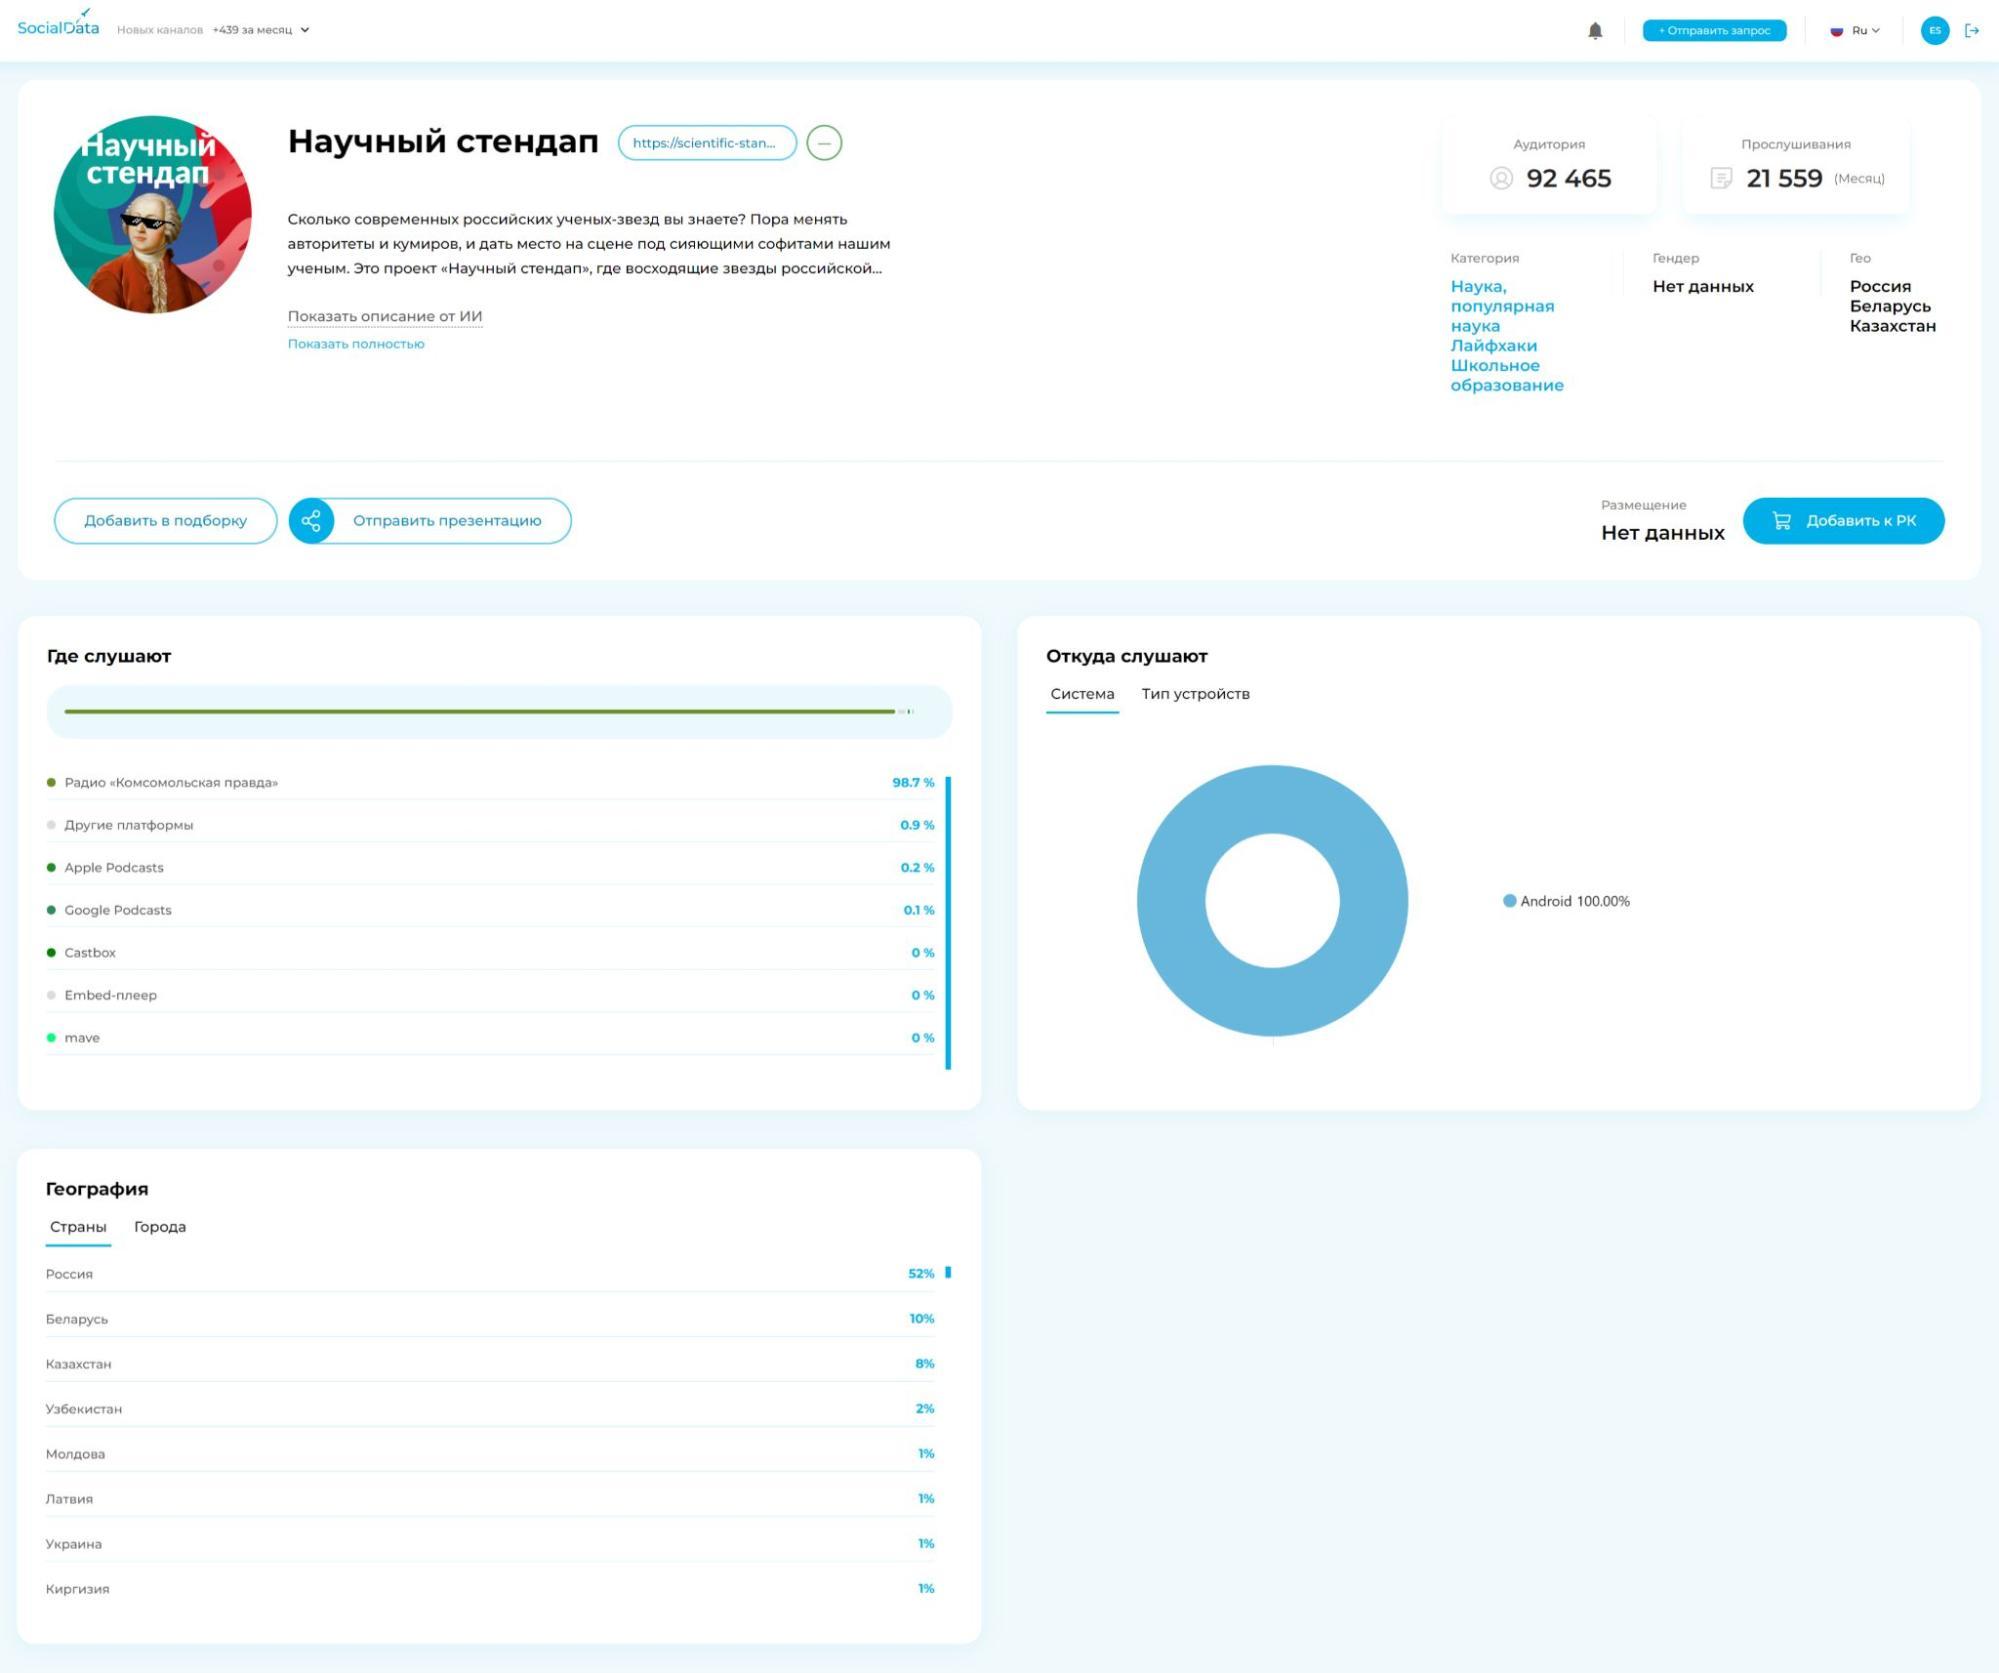Select the Страны tab
Image resolution: width=1999 pixels, height=1673 pixels.
coord(78,1227)
